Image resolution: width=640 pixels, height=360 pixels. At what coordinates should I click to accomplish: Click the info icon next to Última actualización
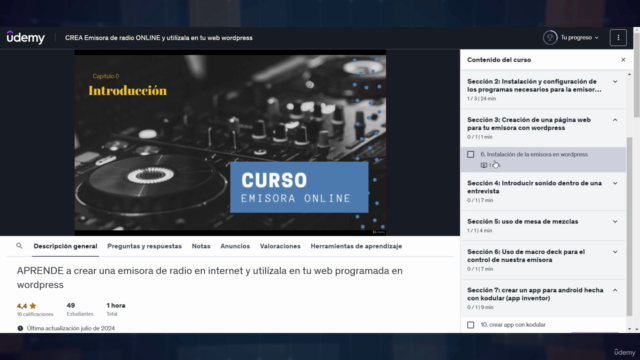tap(20, 328)
